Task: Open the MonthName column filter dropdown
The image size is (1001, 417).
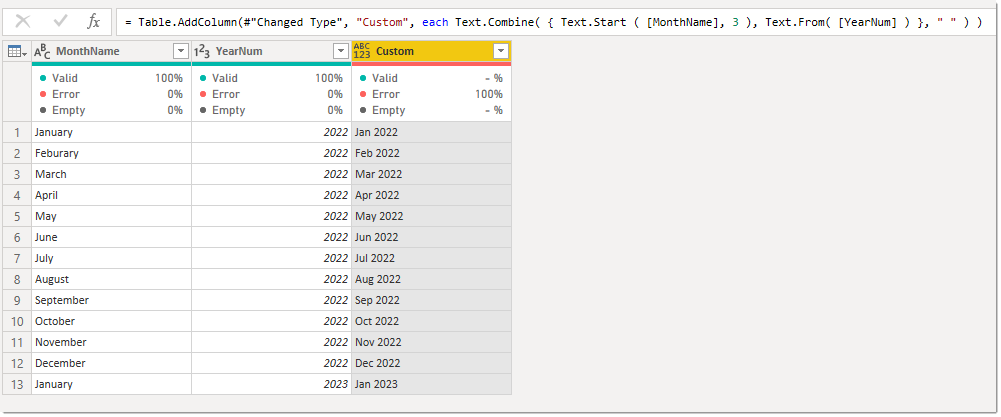Action: coord(181,52)
